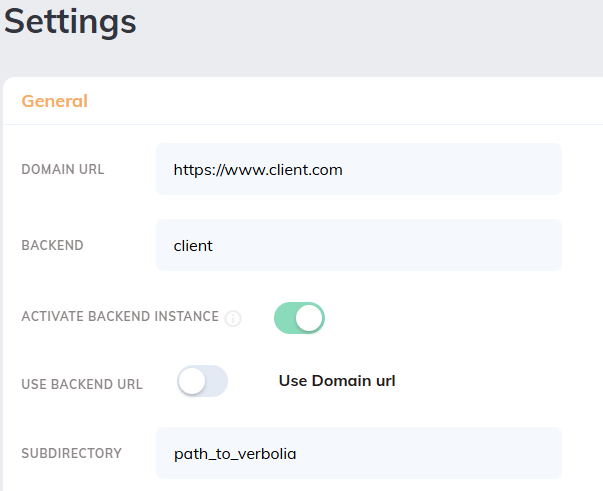This screenshot has height=491, width=603.
Task: Click the https://www.client.com text
Action: pos(258,170)
